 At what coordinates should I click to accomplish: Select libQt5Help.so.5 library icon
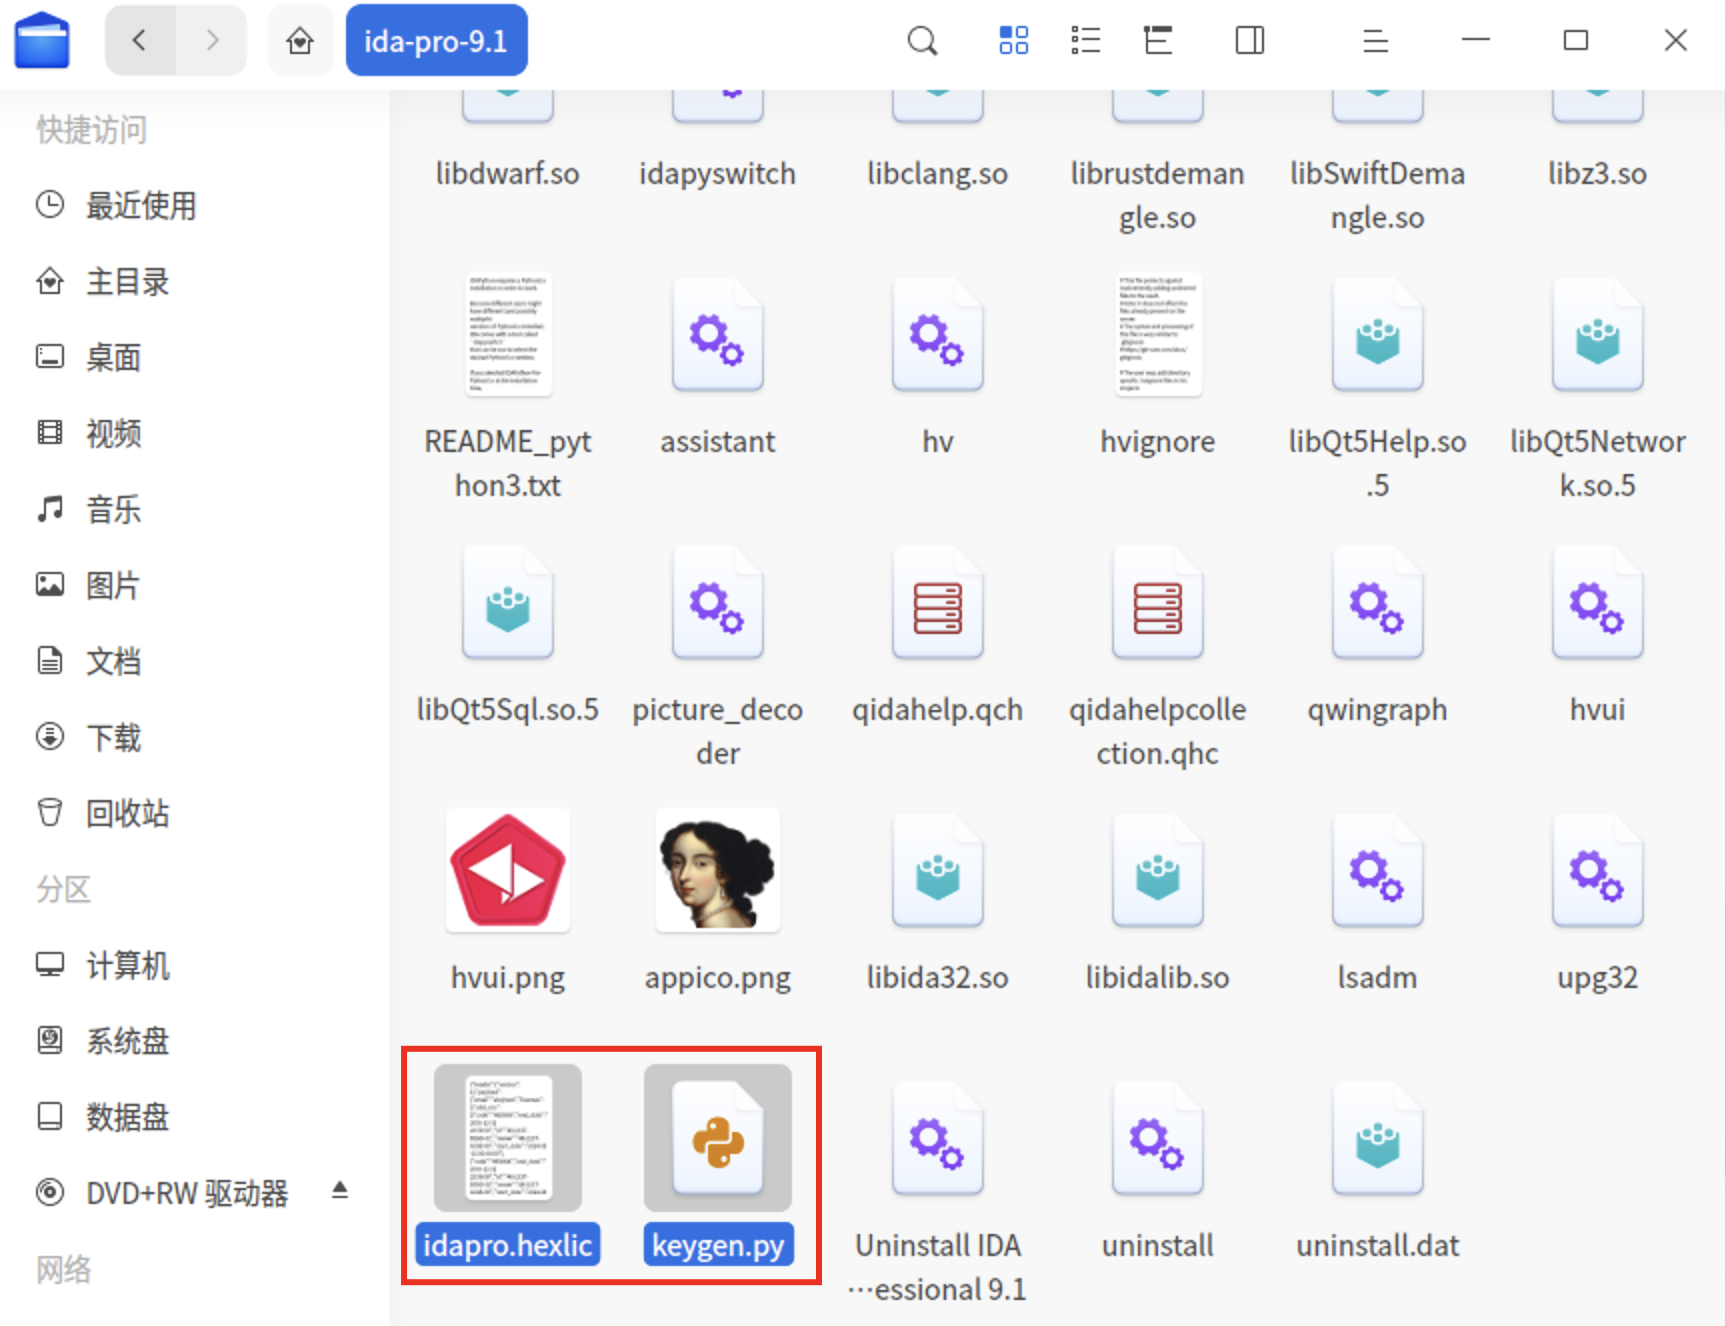(x=1378, y=335)
